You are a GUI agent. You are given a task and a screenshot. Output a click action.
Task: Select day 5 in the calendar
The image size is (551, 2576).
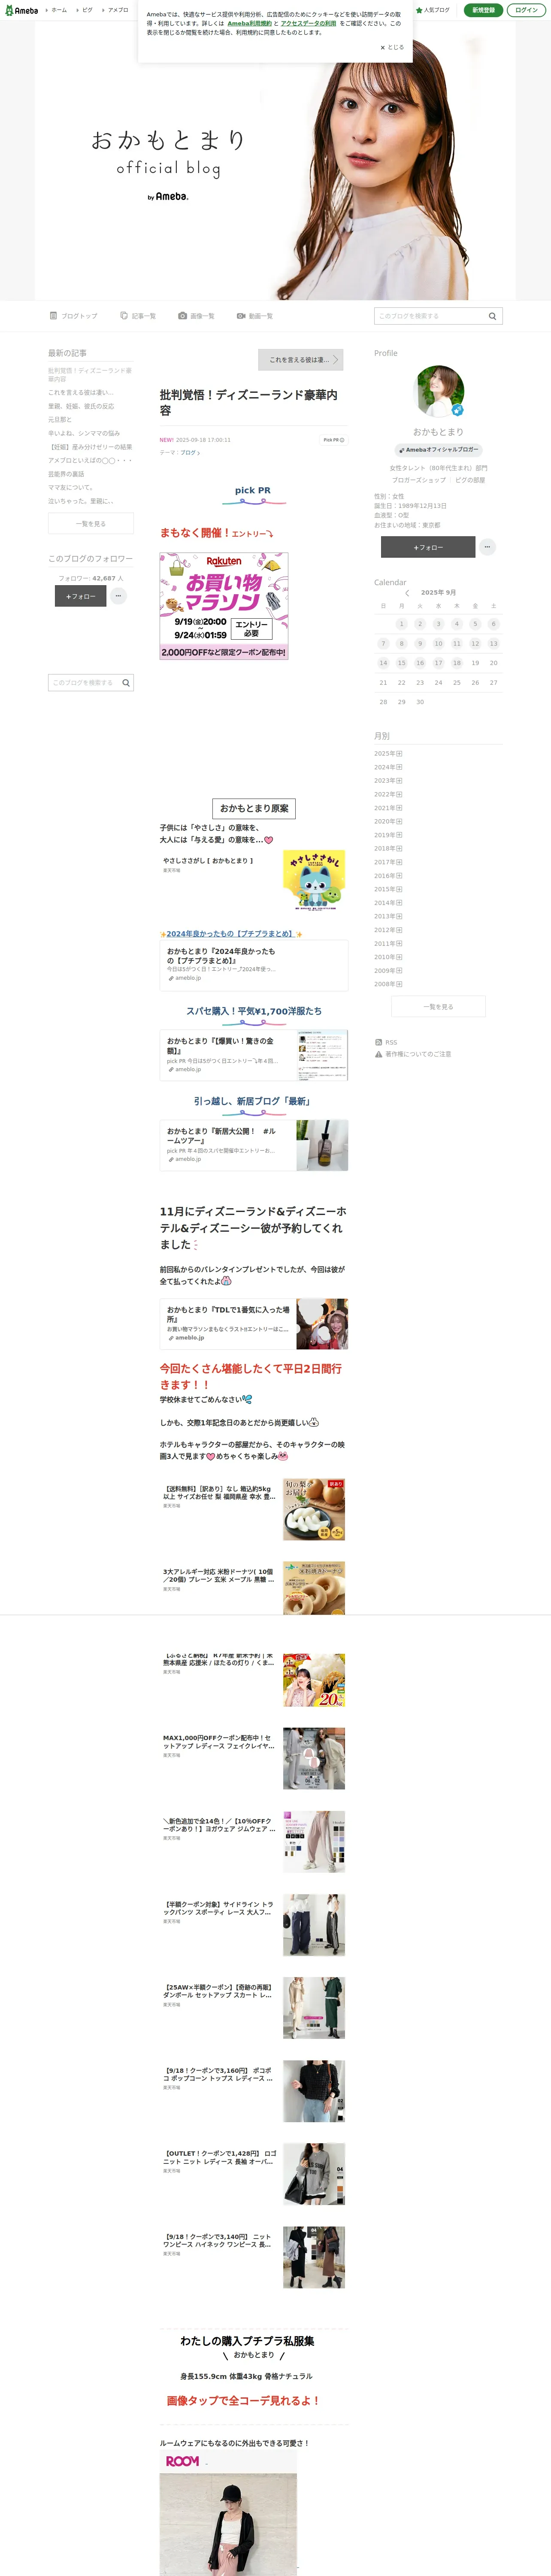(x=475, y=624)
